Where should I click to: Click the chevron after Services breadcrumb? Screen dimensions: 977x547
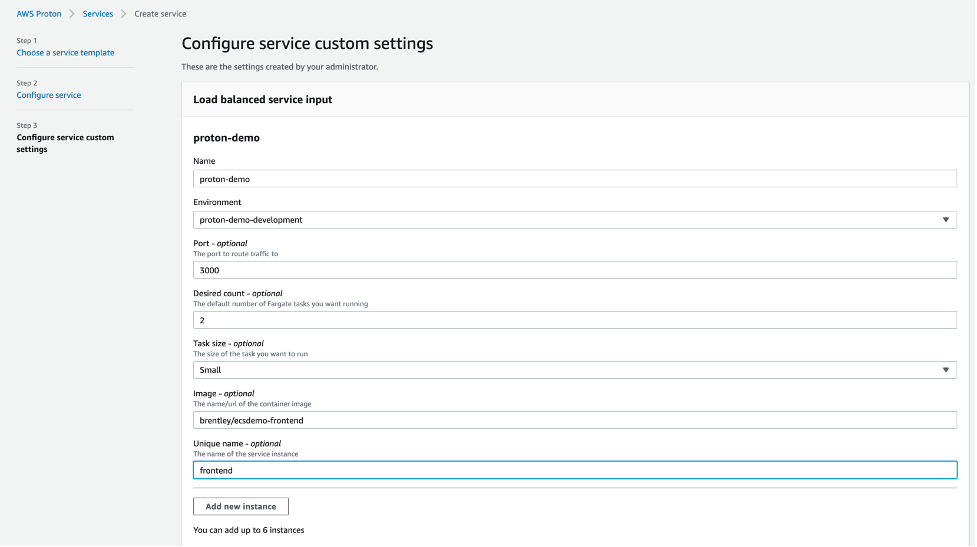click(x=124, y=14)
